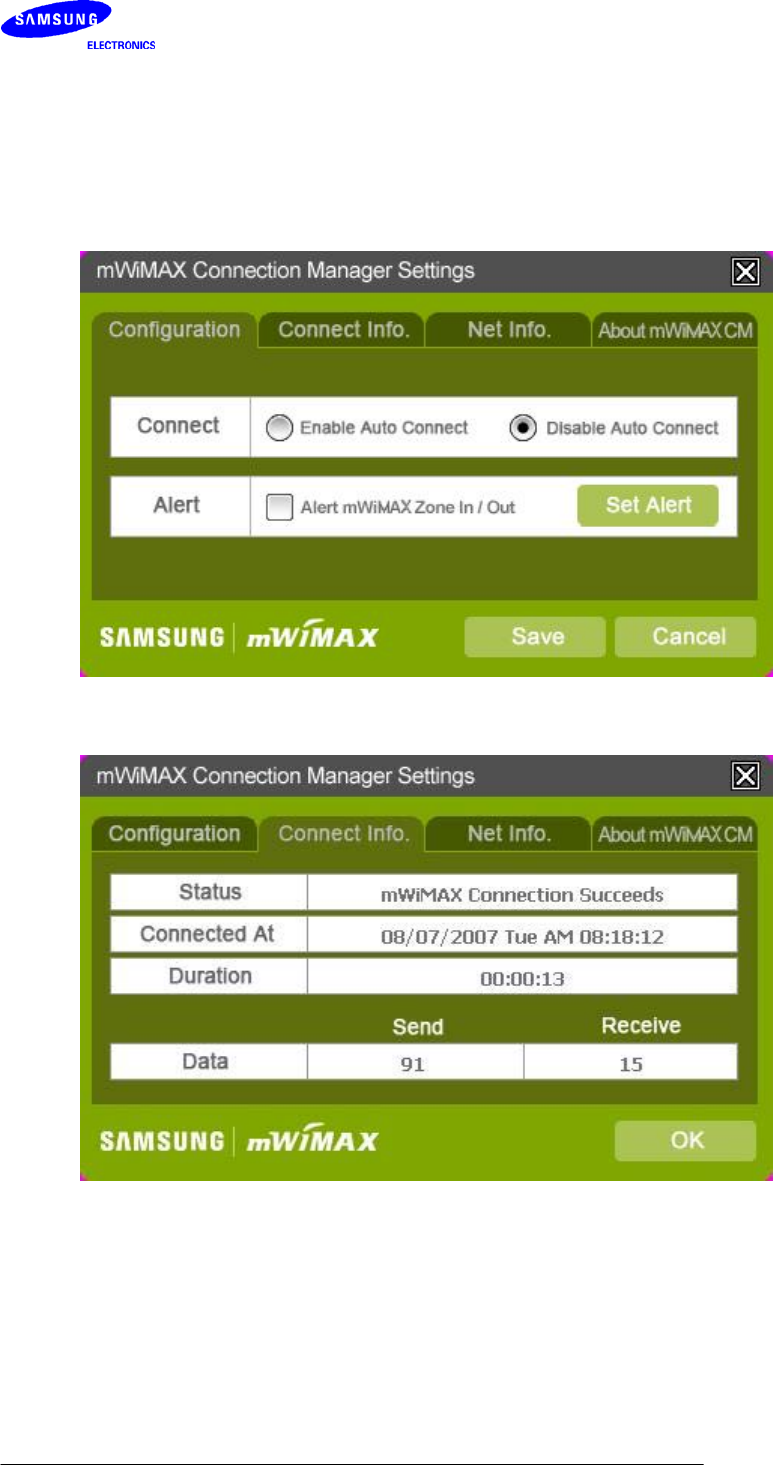Click Save in the Configuration window
The image size is (773, 1465).
coord(535,637)
